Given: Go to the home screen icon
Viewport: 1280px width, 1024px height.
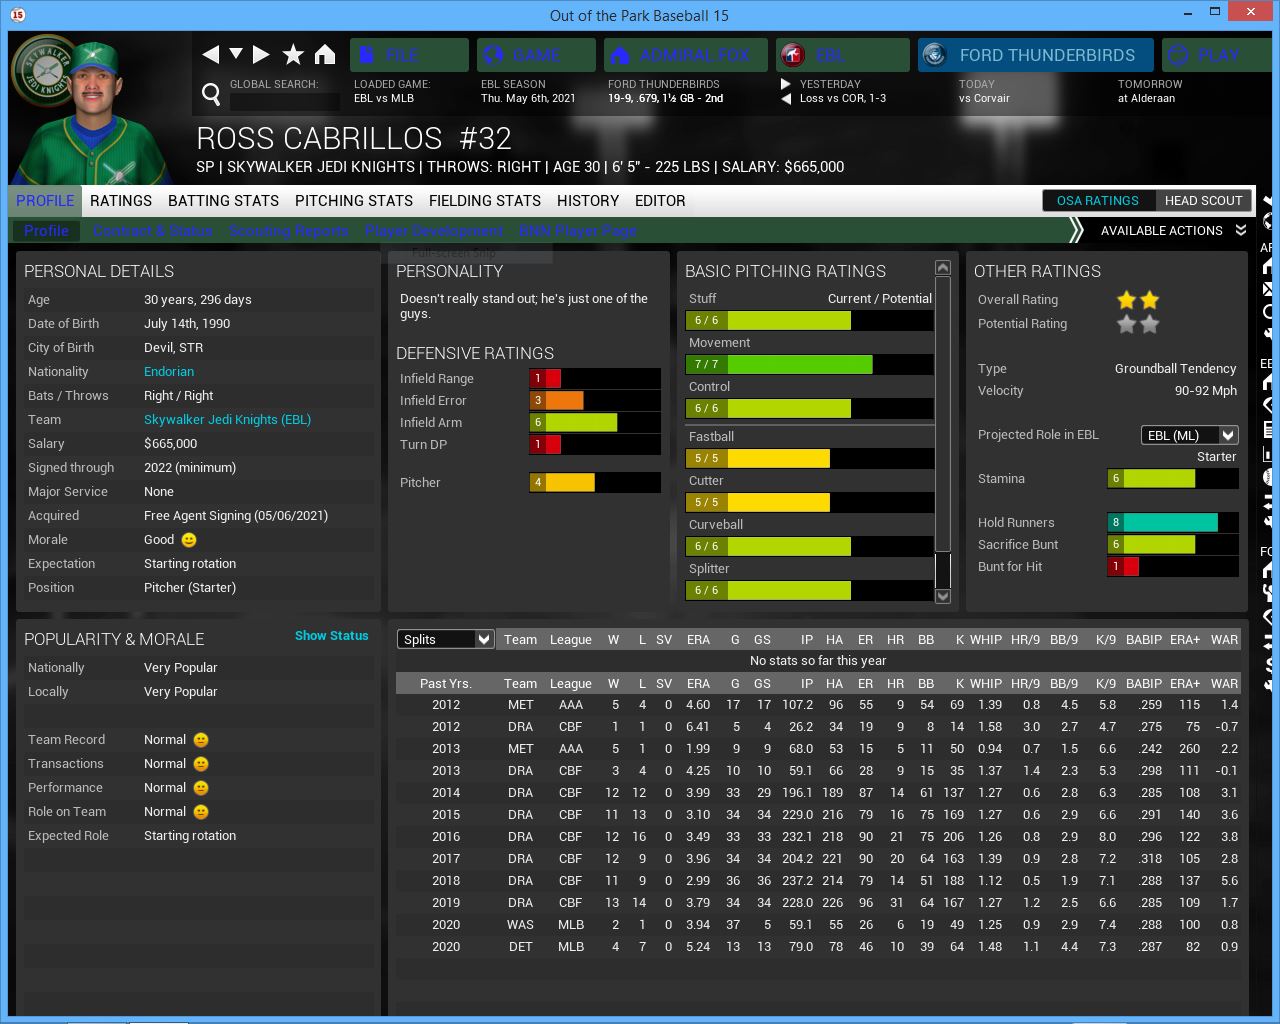Looking at the screenshot, I should point(325,55).
